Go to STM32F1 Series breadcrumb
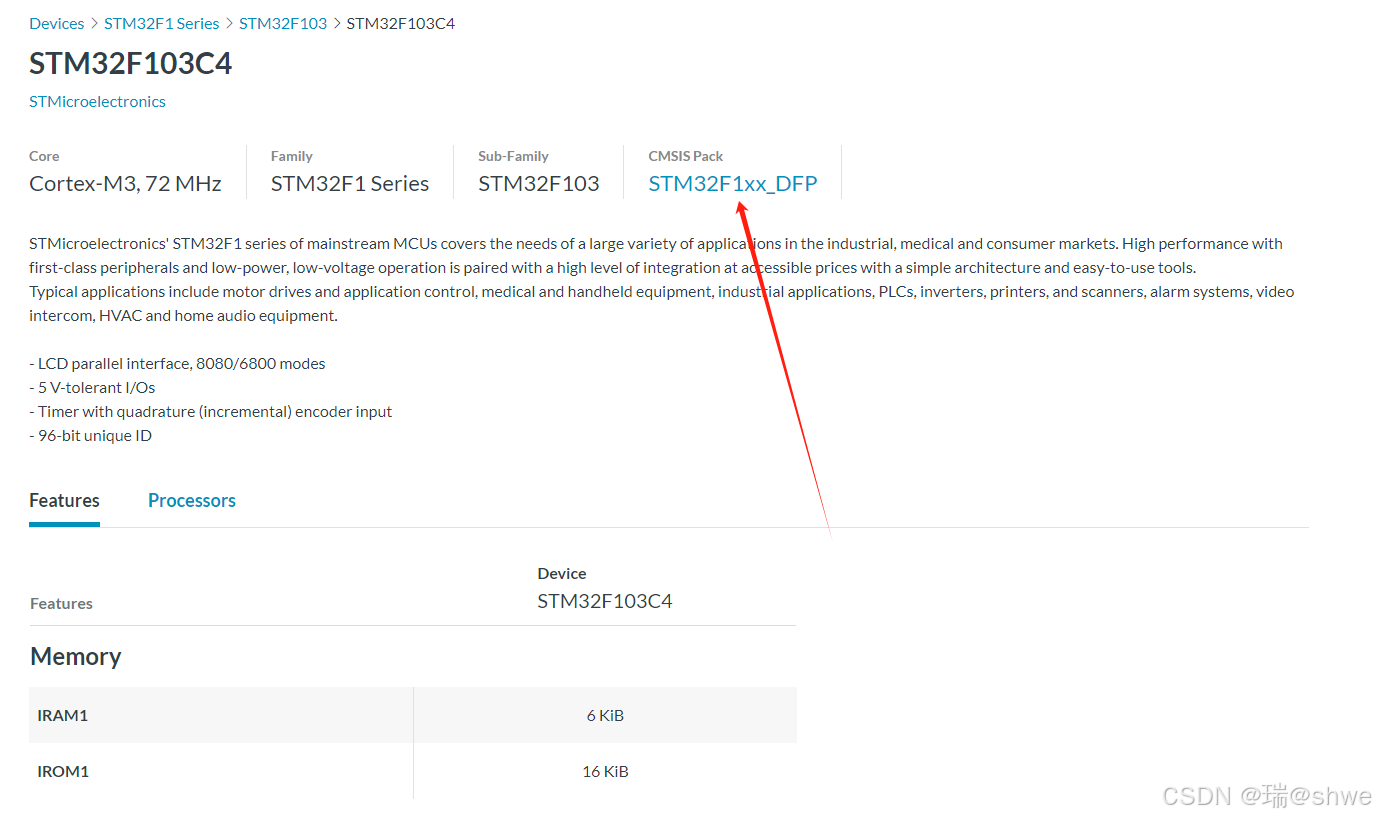This screenshot has height=819, width=1376. click(161, 23)
